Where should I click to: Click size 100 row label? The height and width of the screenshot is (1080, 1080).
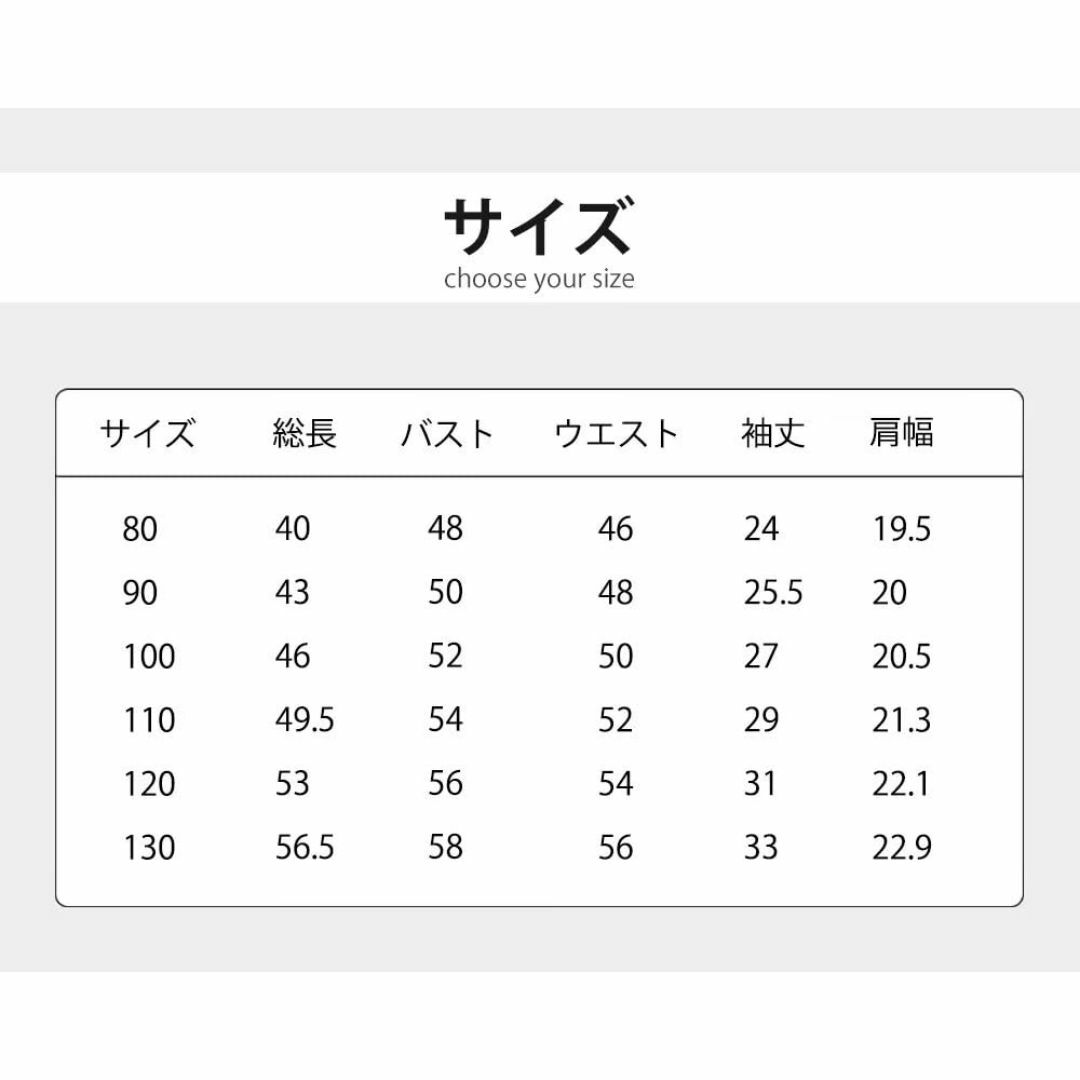[x=149, y=656]
